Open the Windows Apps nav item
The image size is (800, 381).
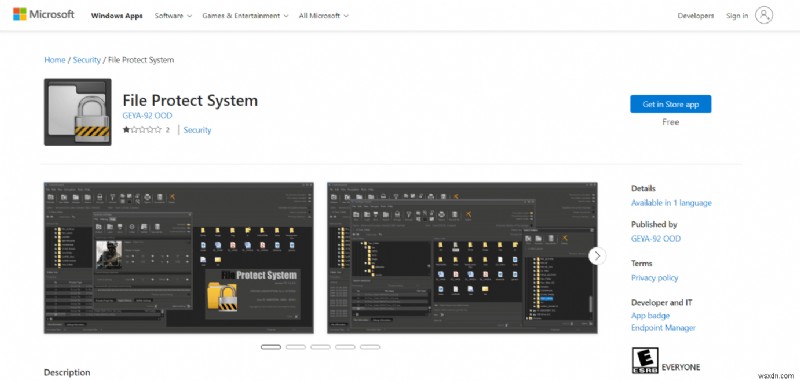(117, 16)
